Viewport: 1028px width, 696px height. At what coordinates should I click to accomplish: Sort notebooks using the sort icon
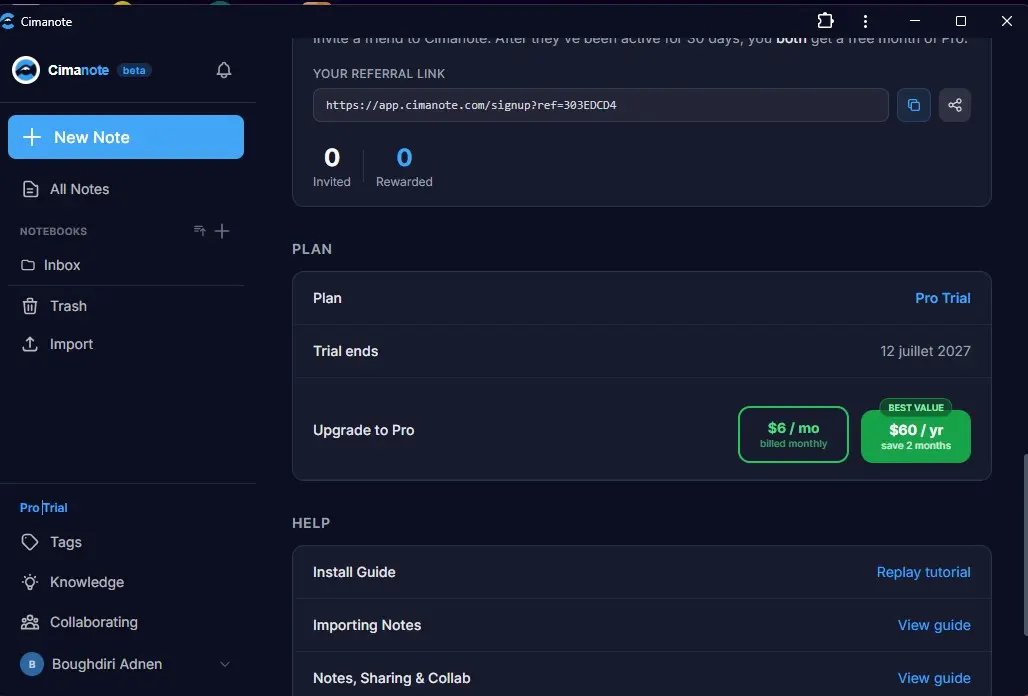[200, 231]
